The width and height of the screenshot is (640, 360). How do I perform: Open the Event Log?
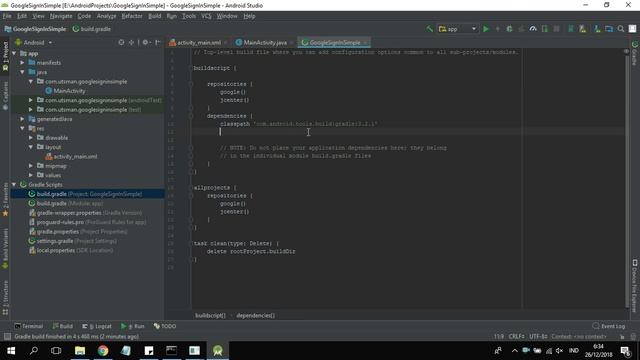click(609, 326)
